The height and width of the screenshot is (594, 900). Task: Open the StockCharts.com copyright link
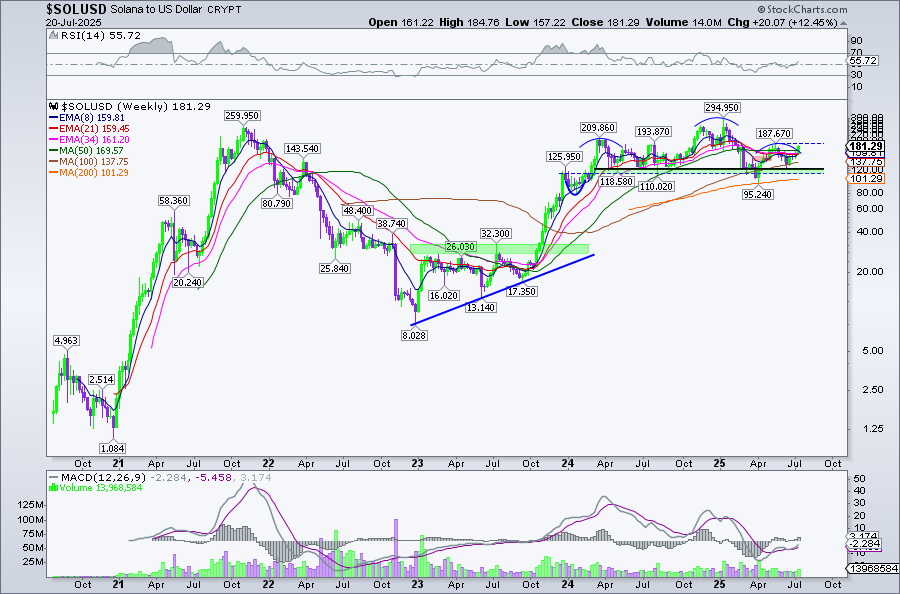click(802, 9)
